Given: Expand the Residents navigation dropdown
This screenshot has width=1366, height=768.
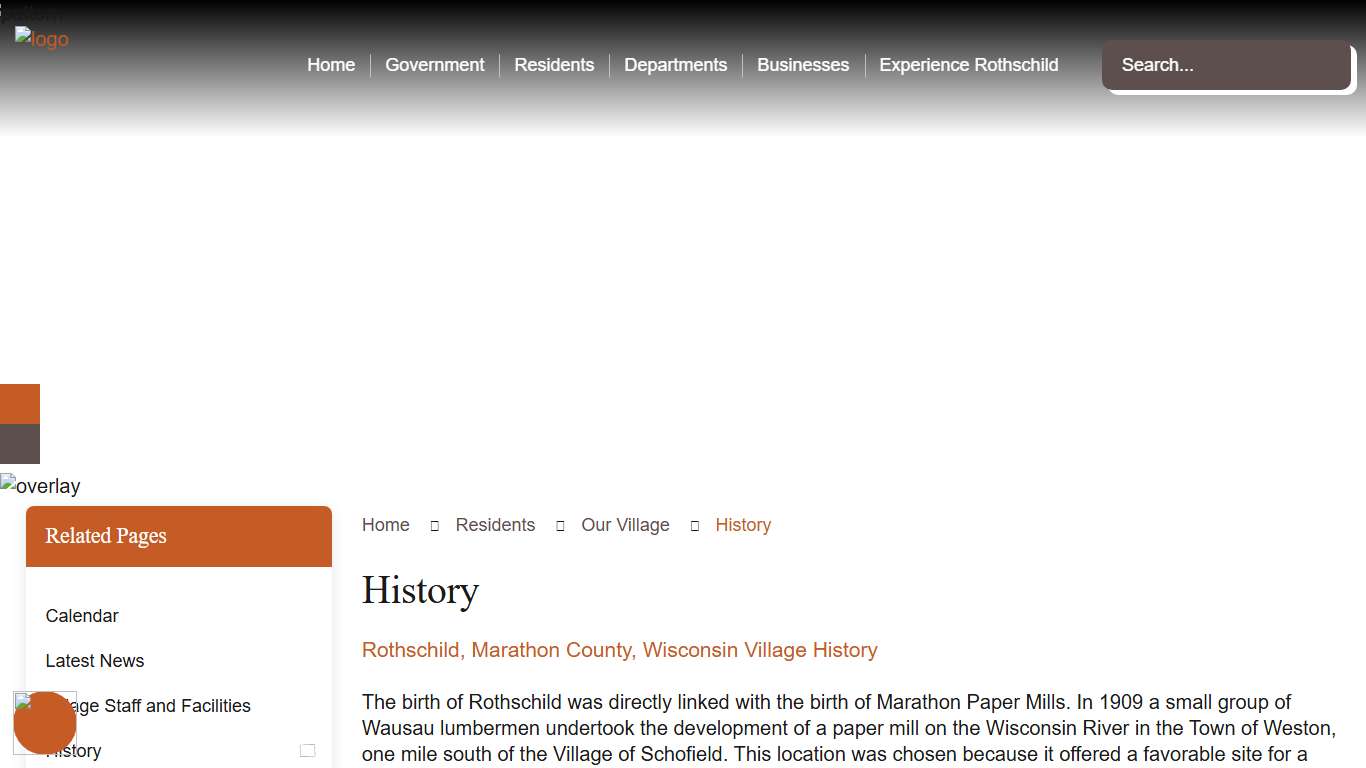Looking at the screenshot, I should tap(554, 64).
